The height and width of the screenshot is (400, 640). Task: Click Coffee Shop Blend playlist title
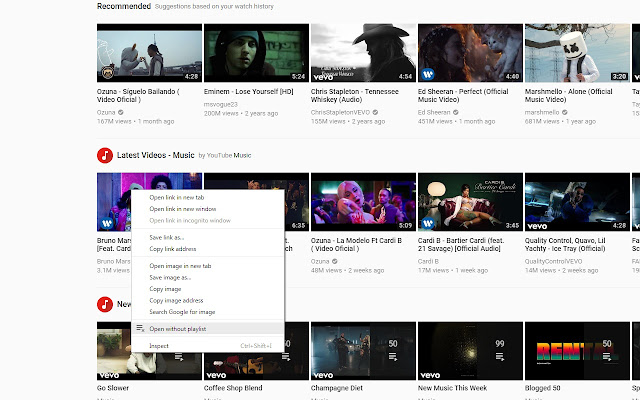tap(233, 388)
